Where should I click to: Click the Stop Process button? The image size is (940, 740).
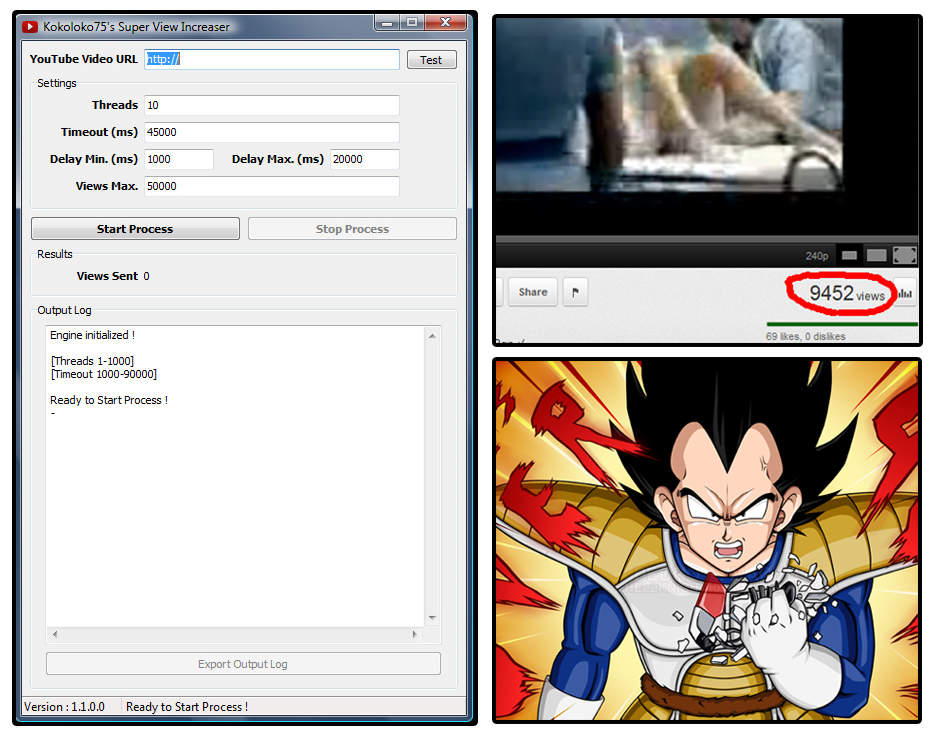352,228
